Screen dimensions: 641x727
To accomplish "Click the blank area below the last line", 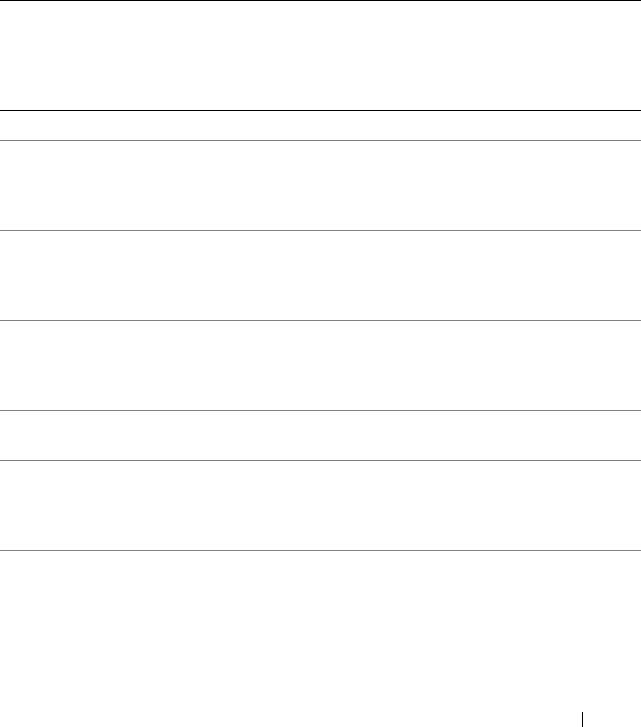I will (x=320, y=639).
